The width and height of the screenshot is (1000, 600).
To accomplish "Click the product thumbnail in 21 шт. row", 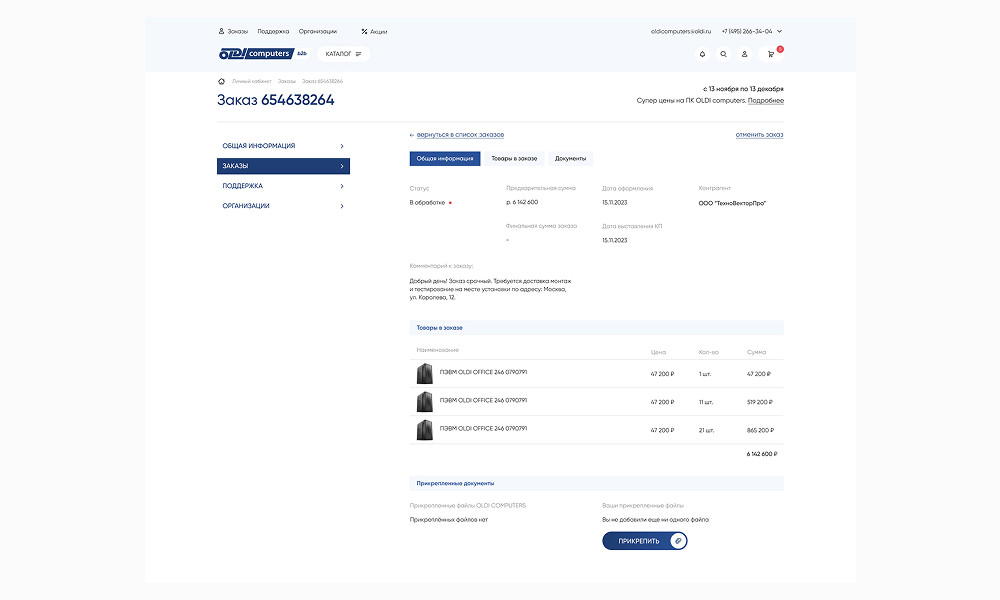I will click(x=425, y=430).
